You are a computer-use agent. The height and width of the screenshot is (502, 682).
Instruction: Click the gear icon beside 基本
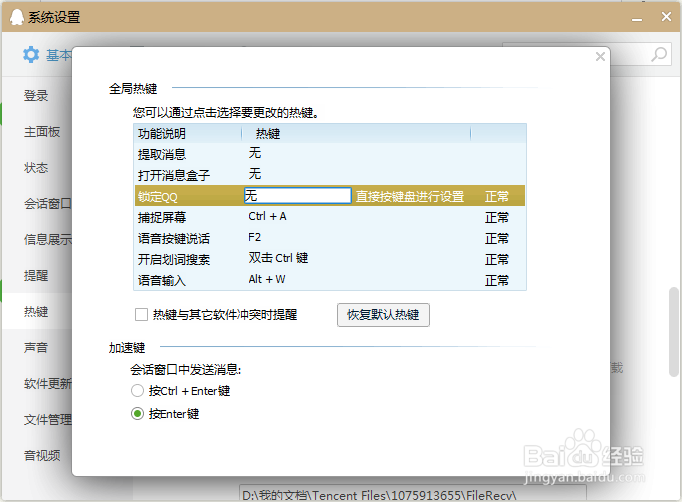pos(31,55)
